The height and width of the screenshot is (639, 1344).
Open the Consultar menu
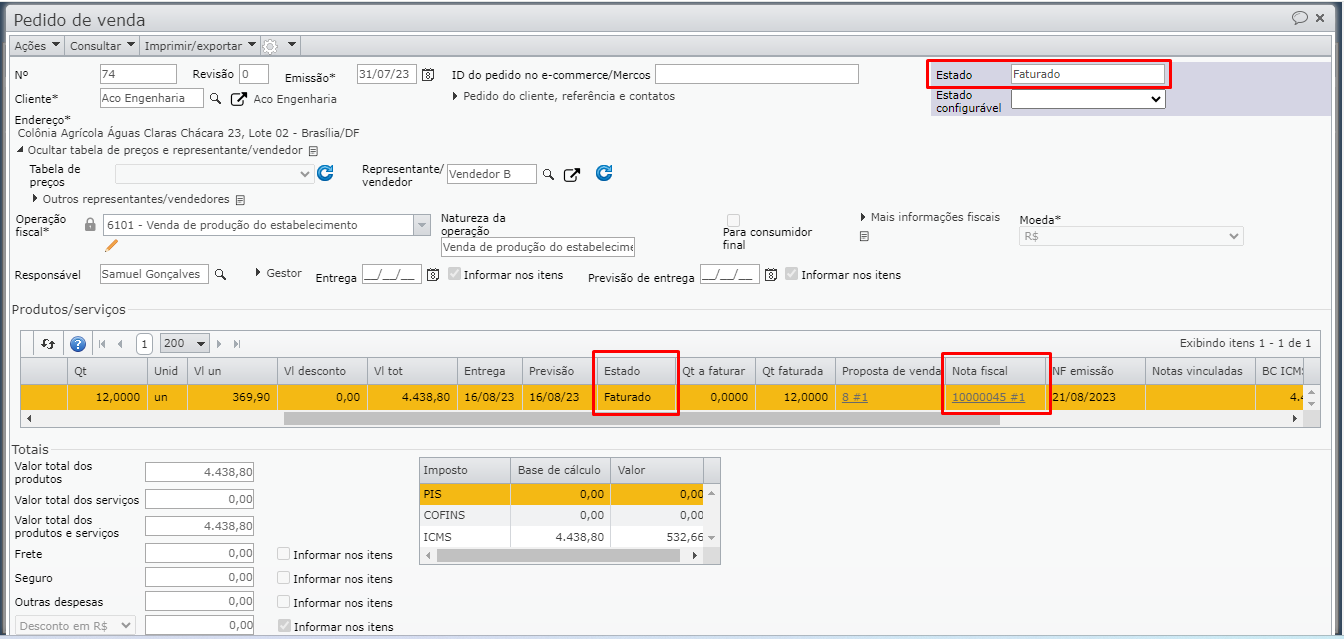tap(102, 46)
